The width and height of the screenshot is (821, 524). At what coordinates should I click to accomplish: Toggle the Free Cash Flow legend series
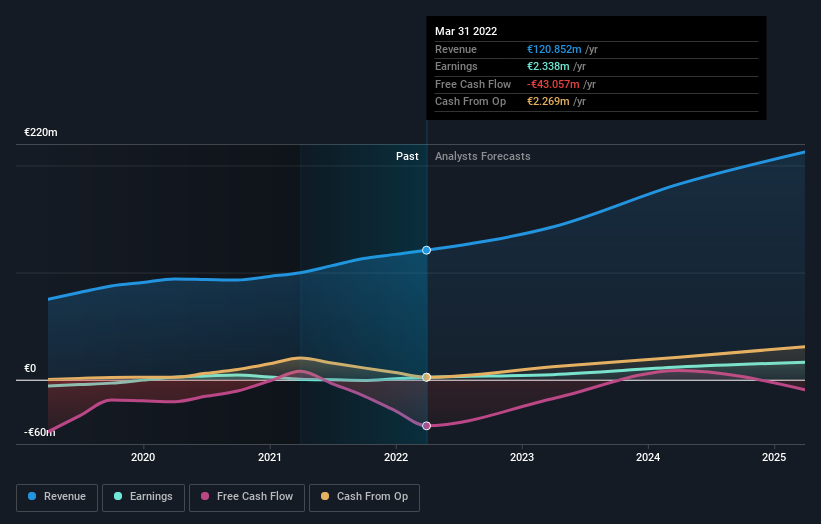click(x=247, y=497)
